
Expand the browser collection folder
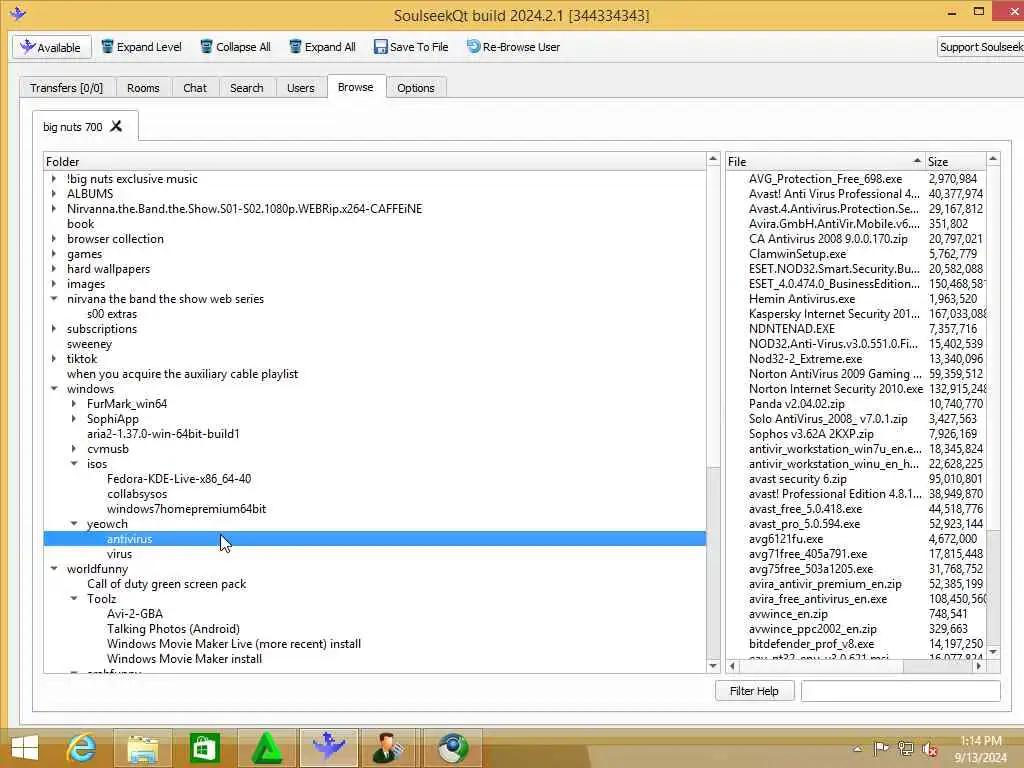pyautogui.click(x=54, y=238)
